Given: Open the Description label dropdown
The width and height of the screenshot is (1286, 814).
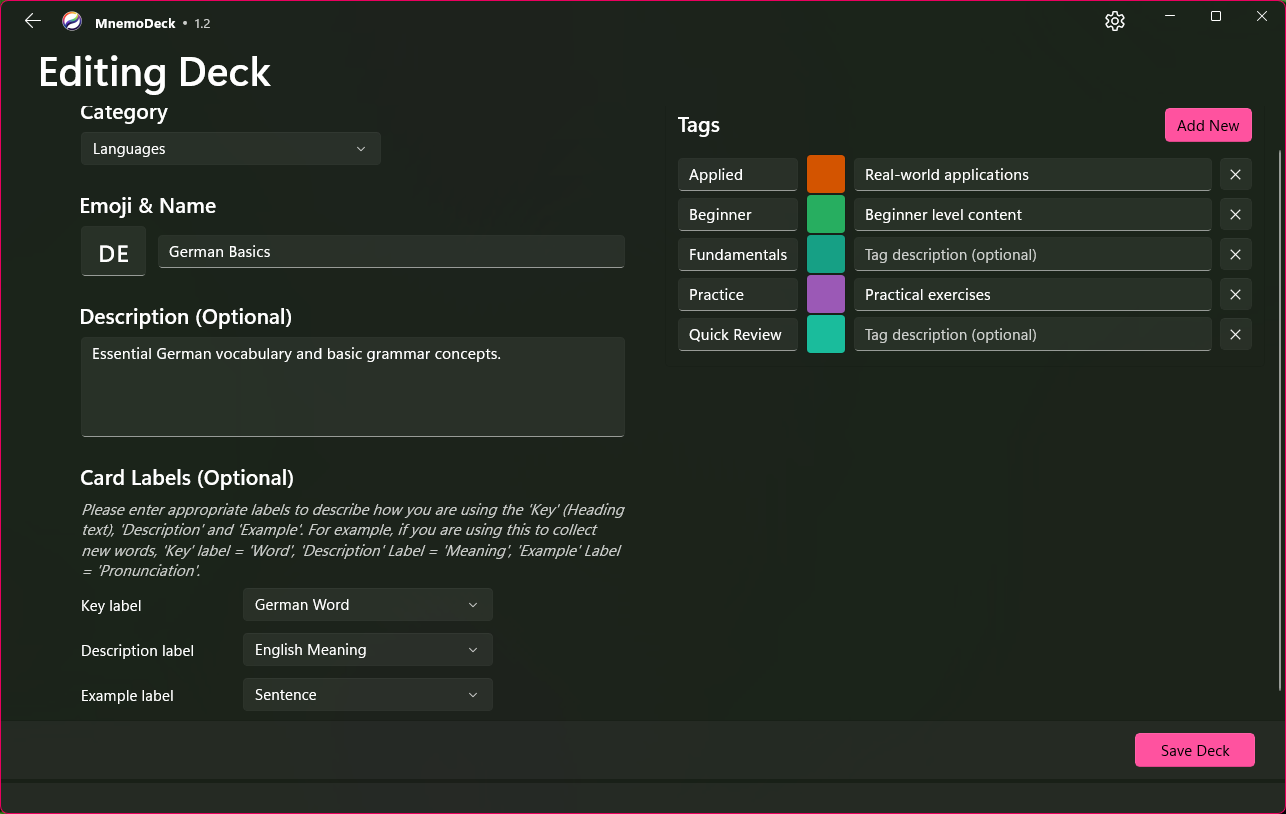Looking at the screenshot, I should [367, 650].
